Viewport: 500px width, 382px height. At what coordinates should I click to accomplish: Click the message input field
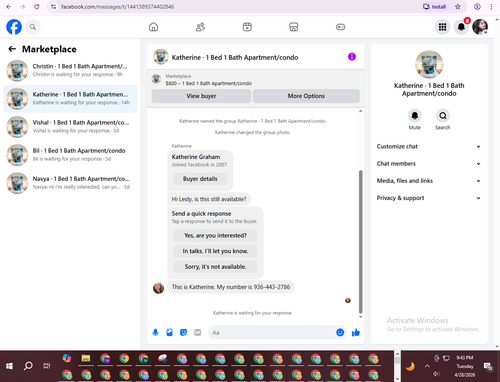click(272, 332)
